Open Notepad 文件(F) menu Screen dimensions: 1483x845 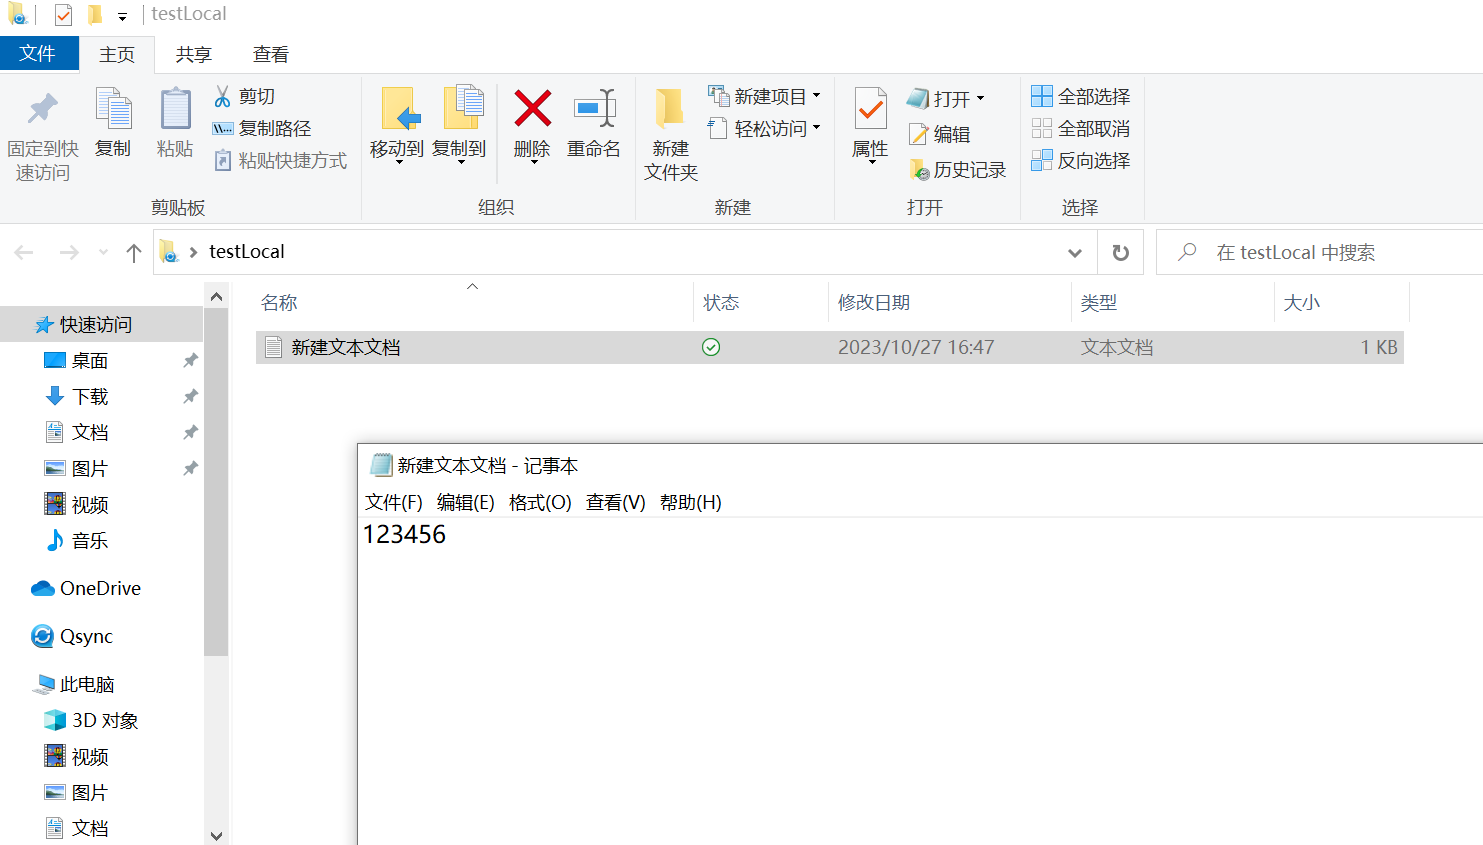click(394, 502)
